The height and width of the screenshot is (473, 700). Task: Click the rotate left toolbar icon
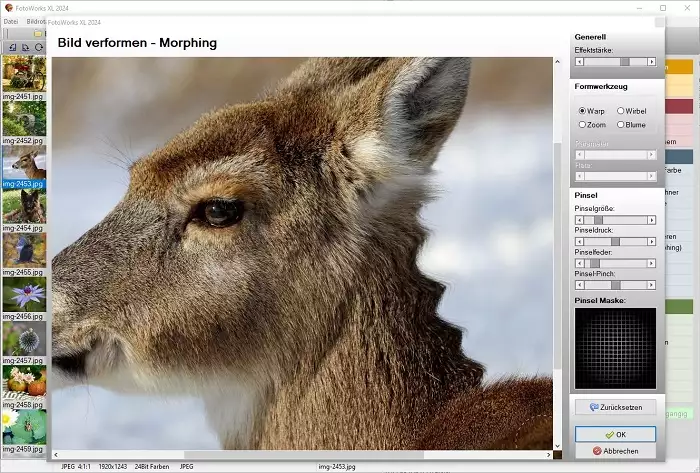pos(11,47)
